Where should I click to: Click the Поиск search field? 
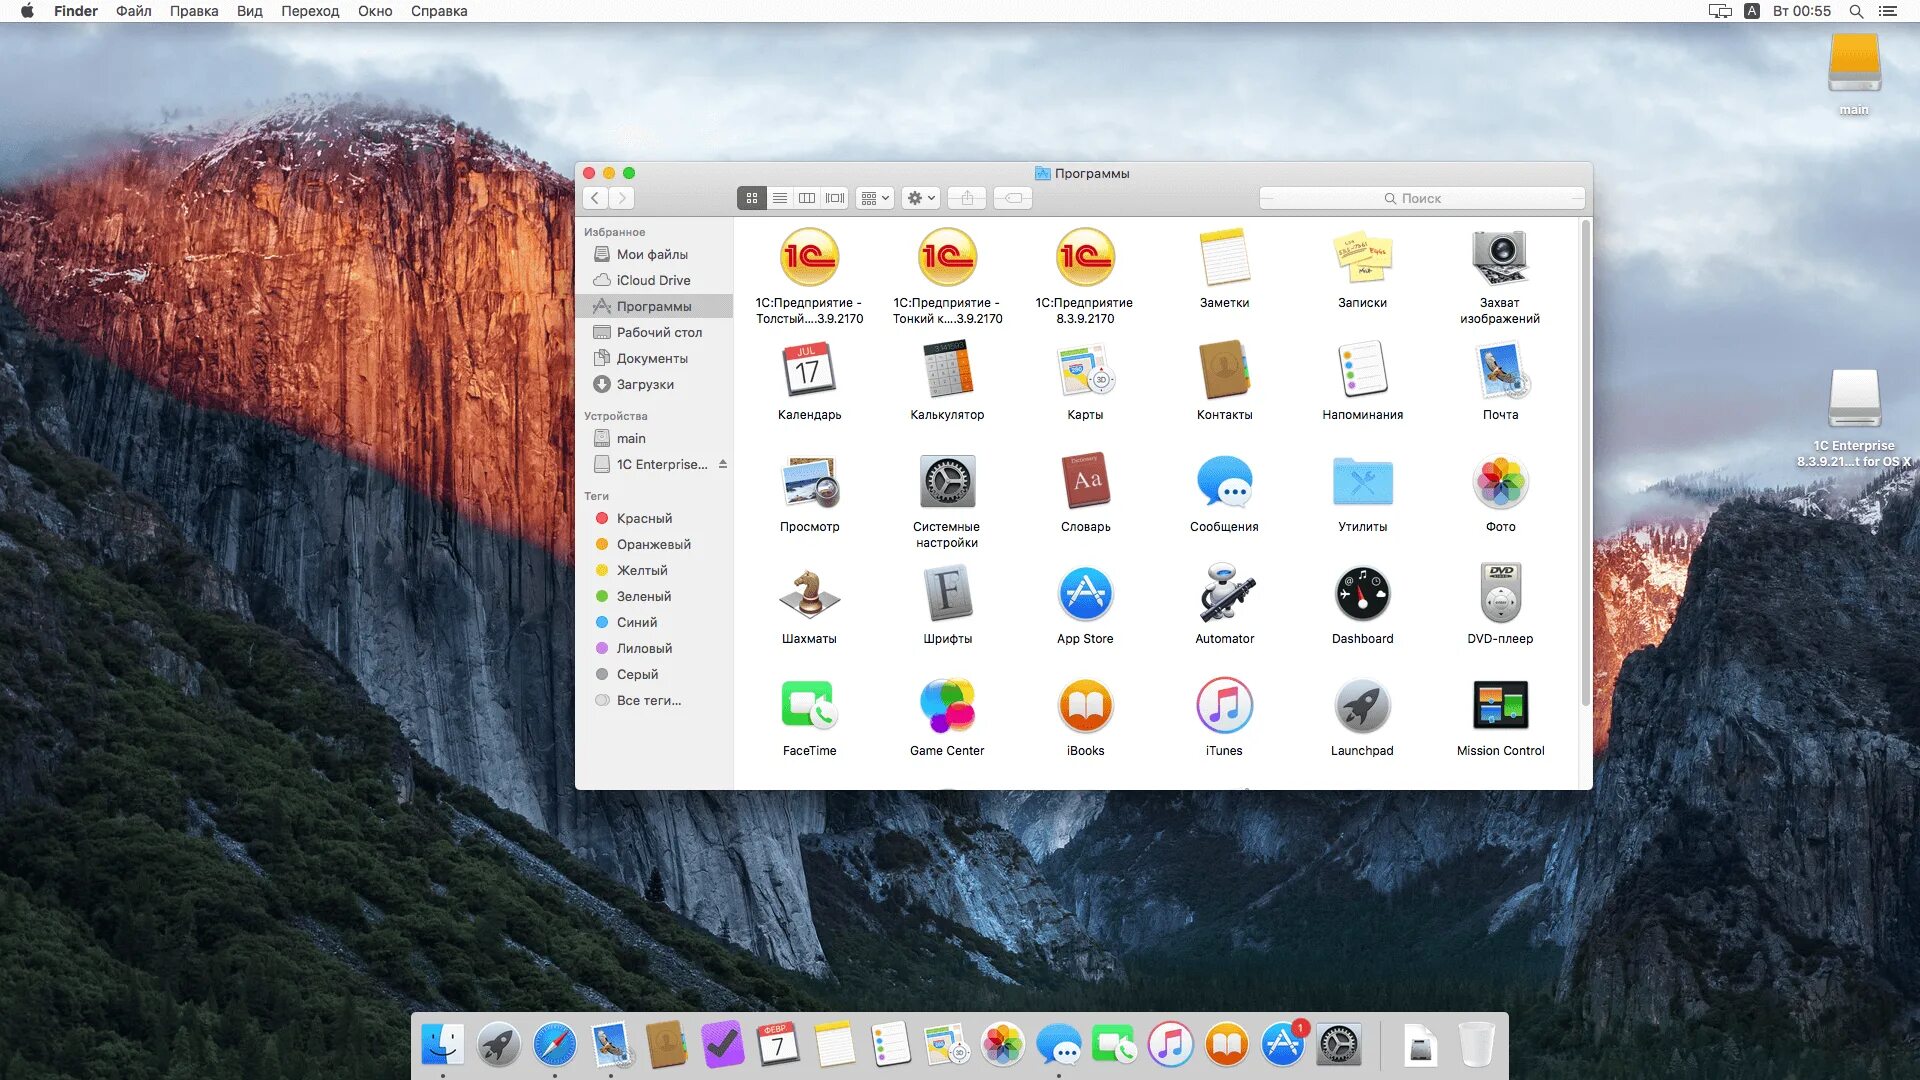pos(1421,198)
